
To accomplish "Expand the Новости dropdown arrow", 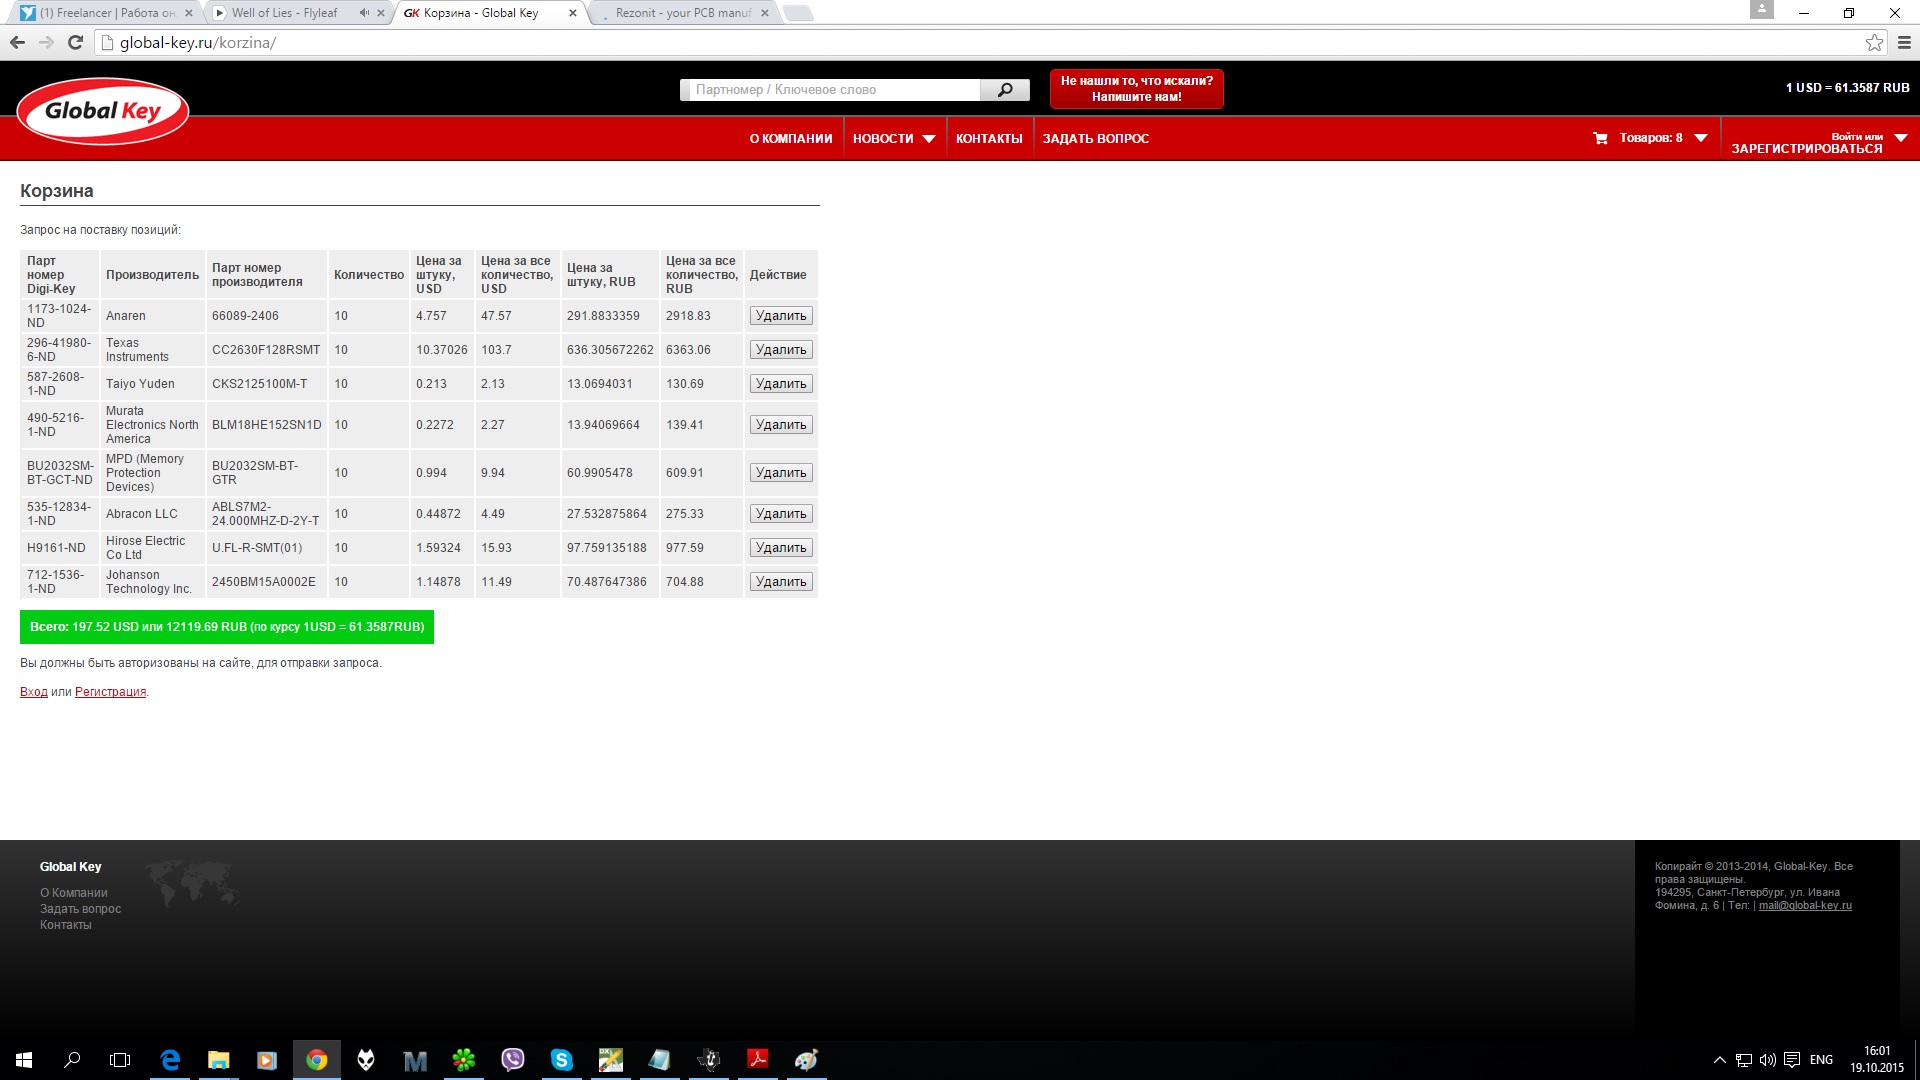I will 929,139.
